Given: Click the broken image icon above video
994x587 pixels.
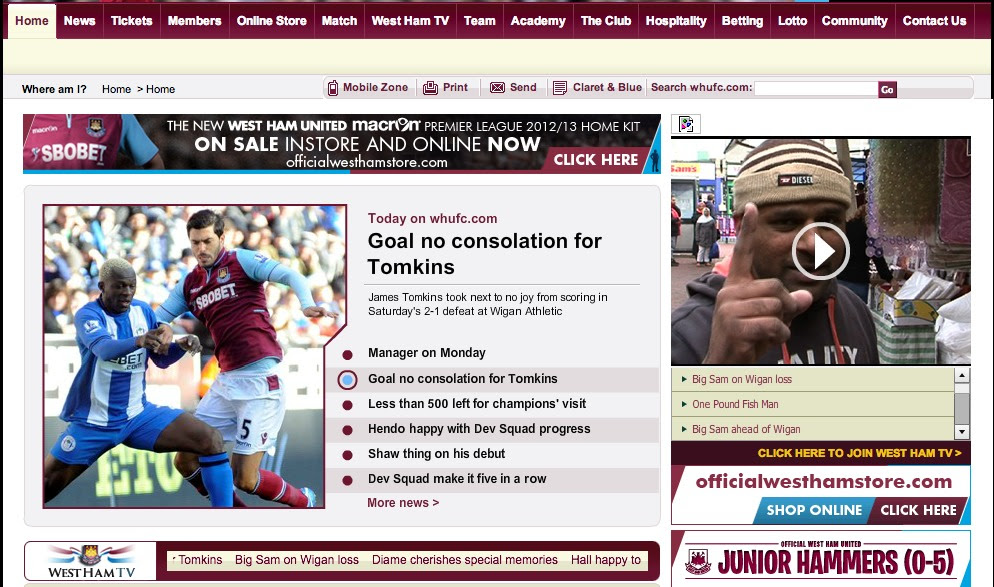Looking at the screenshot, I should click(x=686, y=124).
